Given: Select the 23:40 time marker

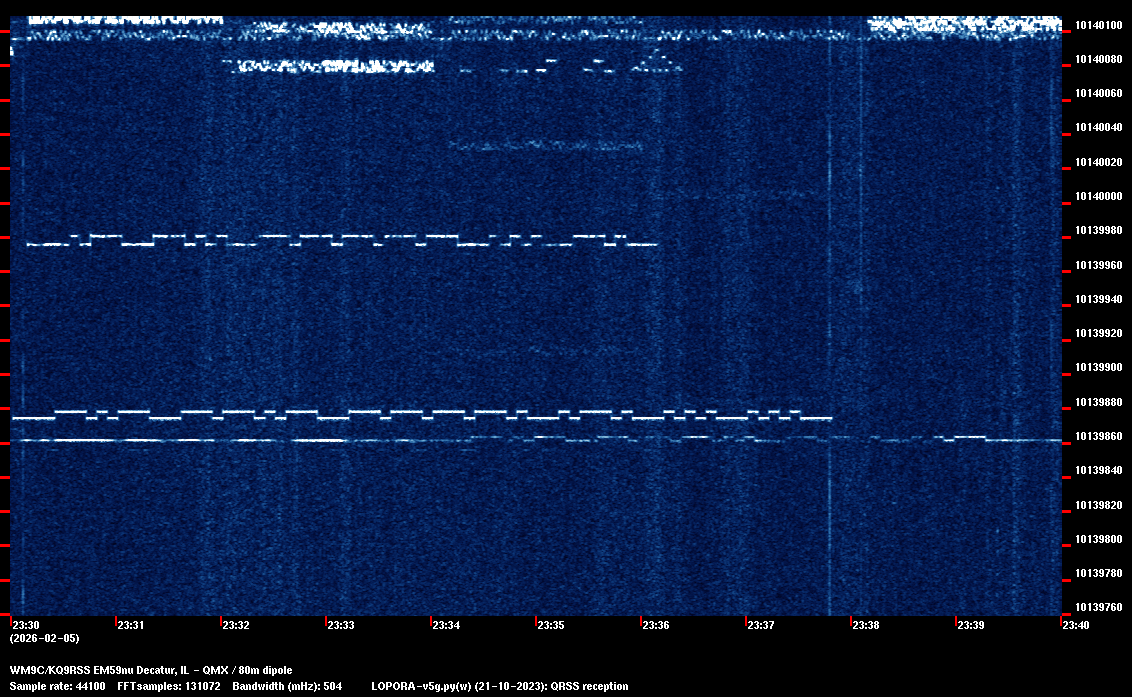Looking at the screenshot, I should [1076, 626].
